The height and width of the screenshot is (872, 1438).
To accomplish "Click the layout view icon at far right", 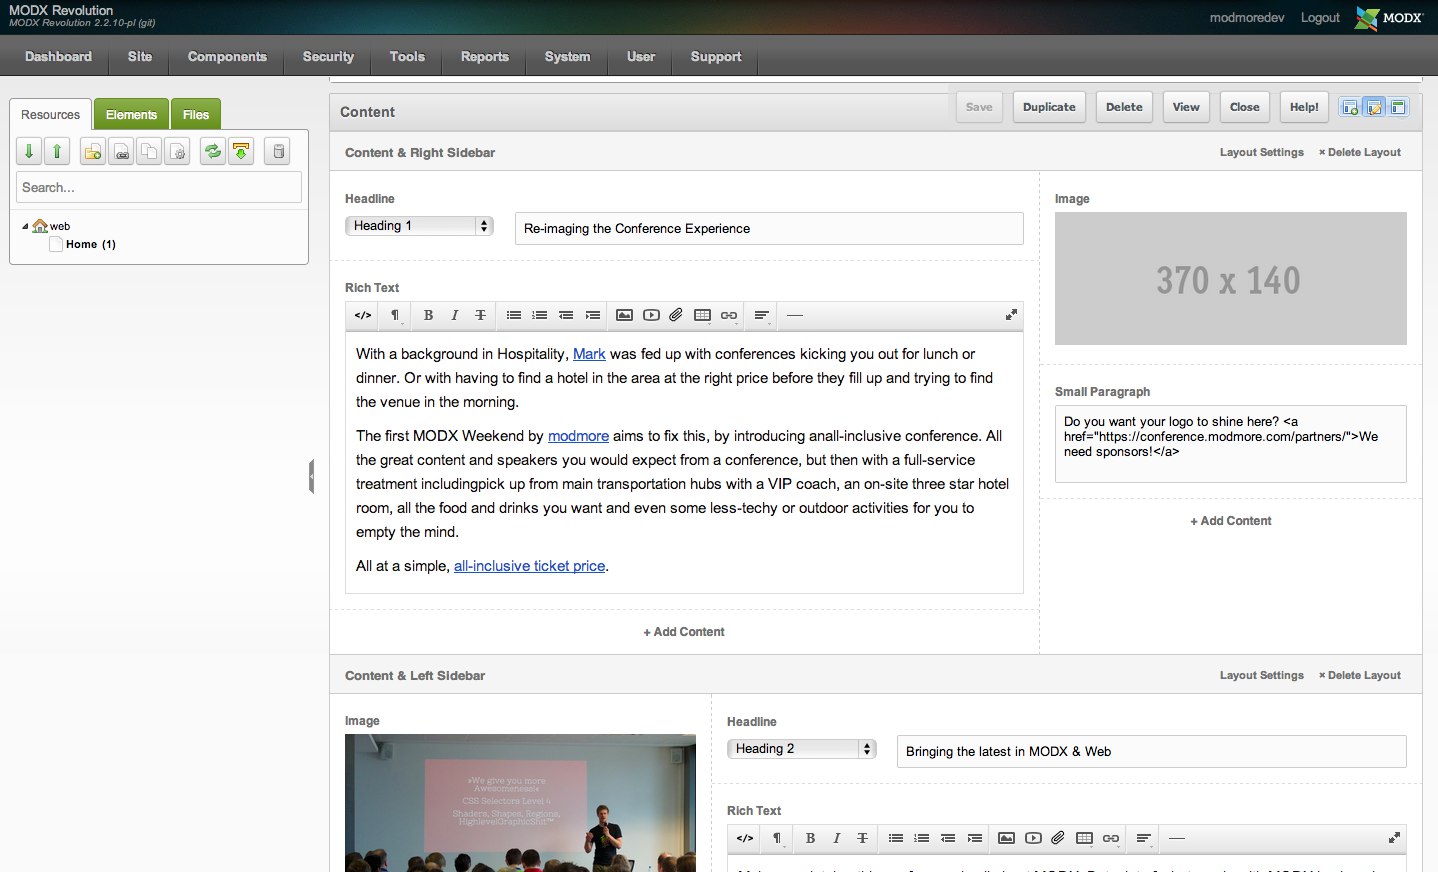I will pyautogui.click(x=1398, y=107).
